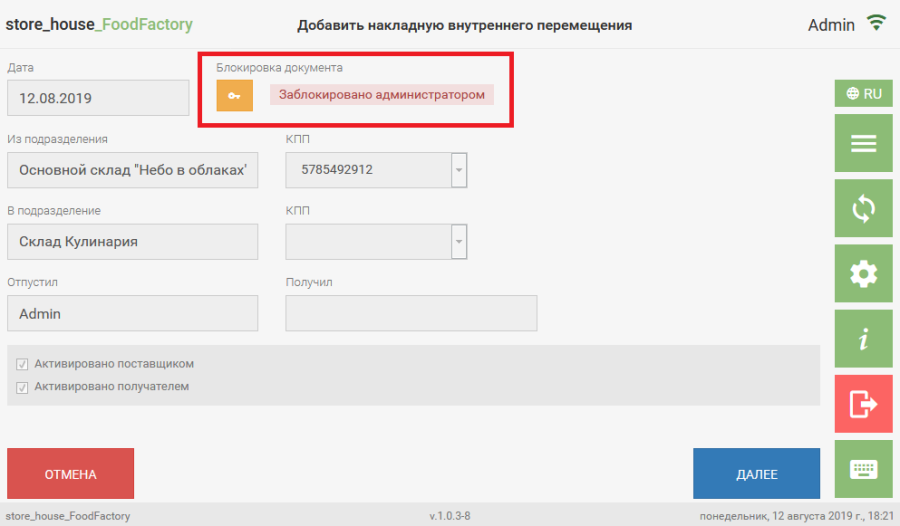
Task: Select the 'Из подразделения' field
Action: [132, 170]
